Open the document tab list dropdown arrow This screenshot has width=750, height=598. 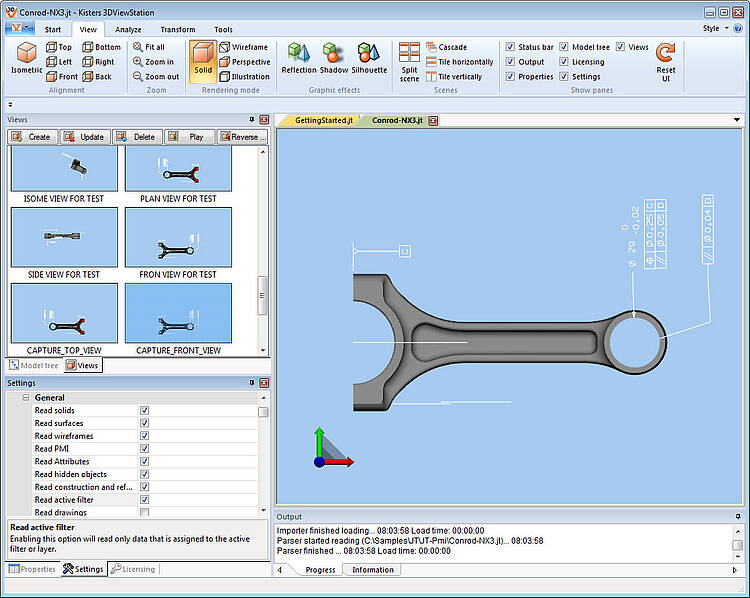[737, 120]
